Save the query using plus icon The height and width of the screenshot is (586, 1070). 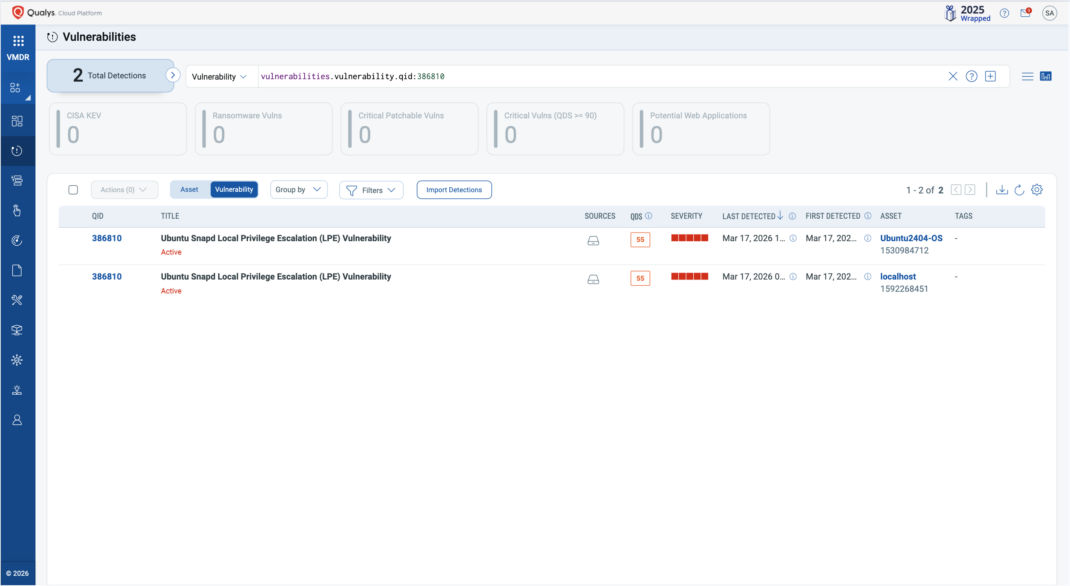coord(990,77)
